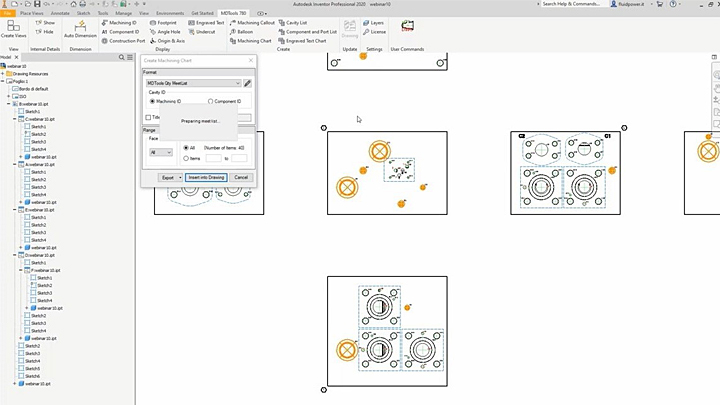Screen dimensions: 720x405
Task: Switch to the Place Views tab
Action: [32, 13]
